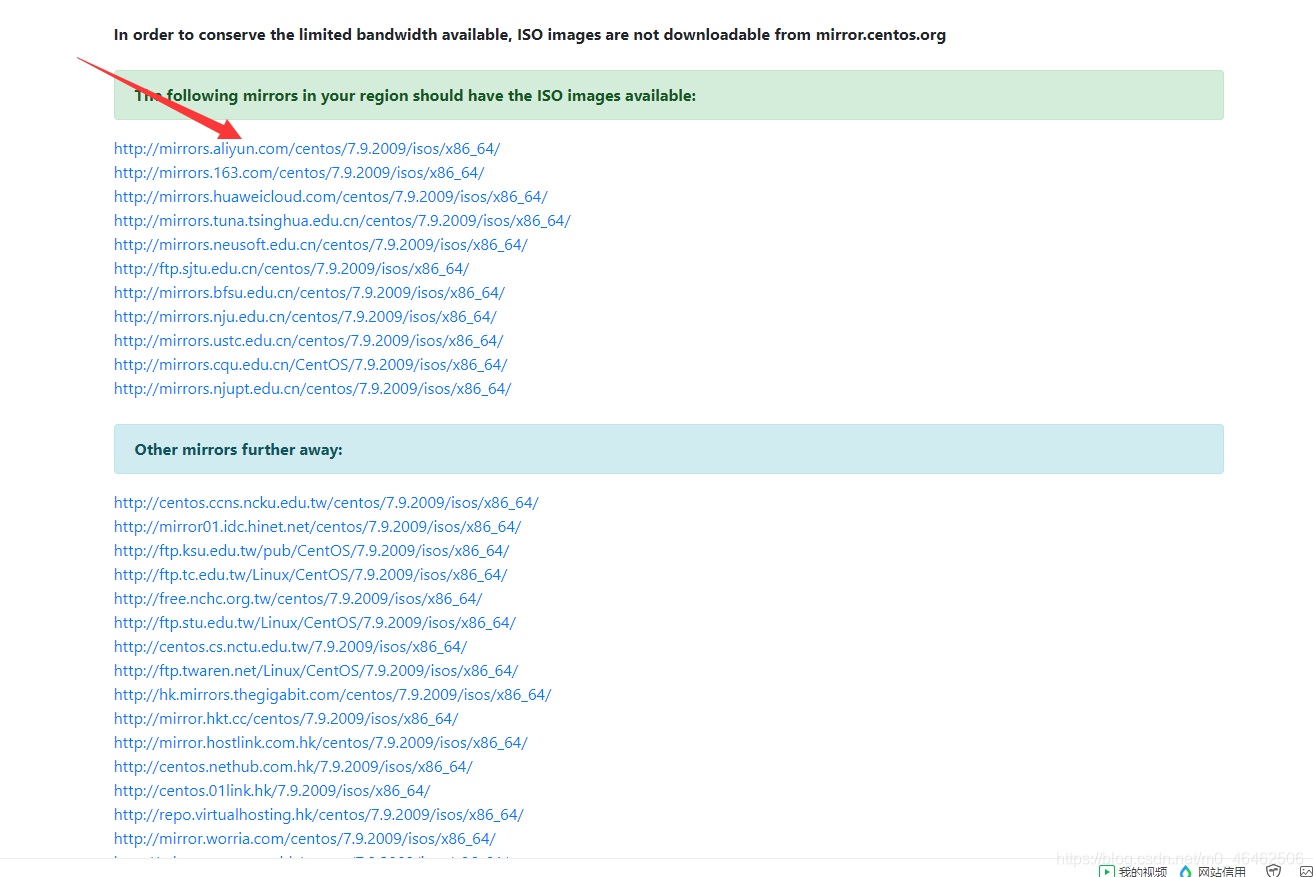Screen dimensions: 1313x877
Task: Open the ftp.tc.edu.tw Linux link
Action: (311, 575)
